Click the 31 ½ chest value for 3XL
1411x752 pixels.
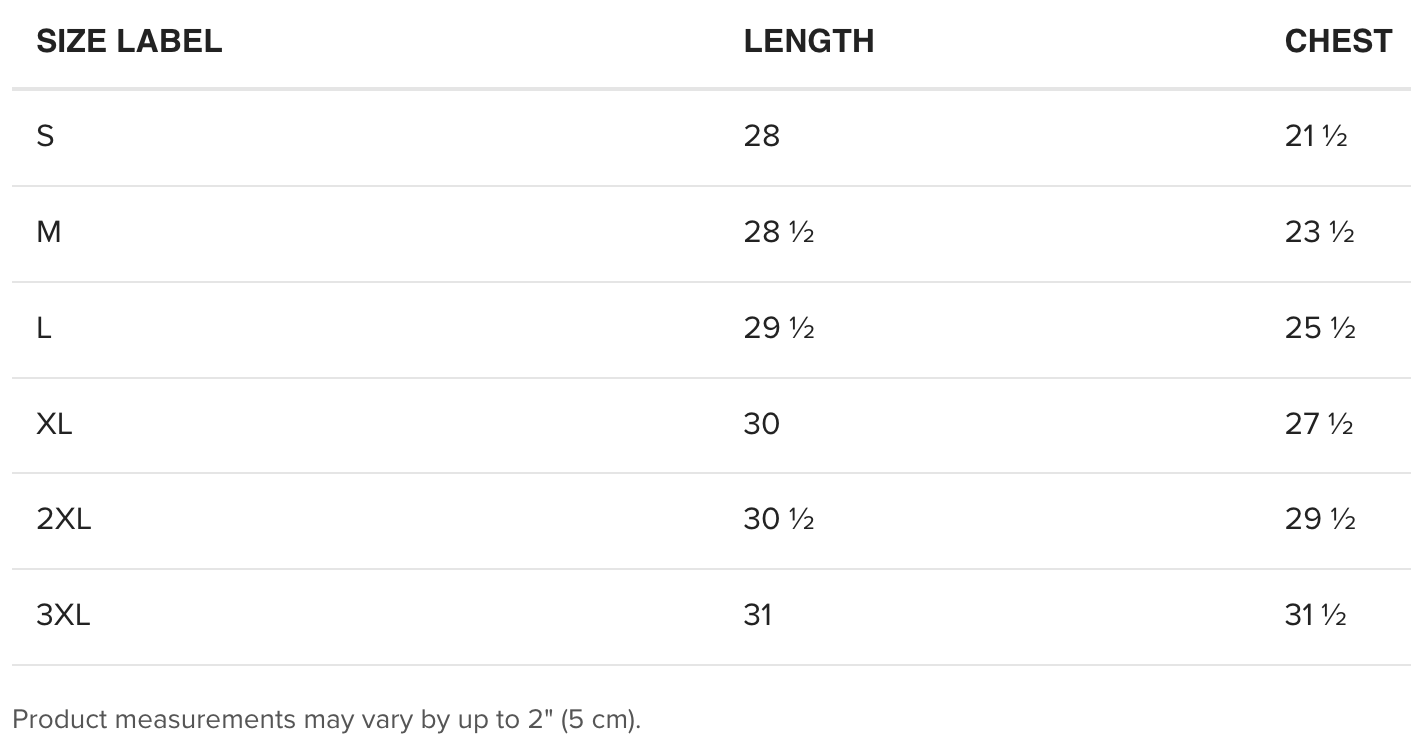[1315, 615]
